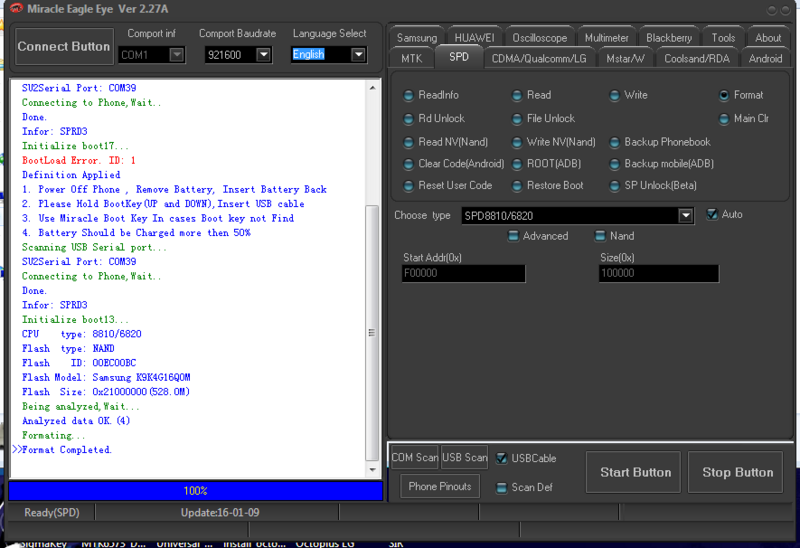Click the 'Analyzed data OK. (4)' log line
The height and width of the screenshot is (548, 800).
(76, 420)
